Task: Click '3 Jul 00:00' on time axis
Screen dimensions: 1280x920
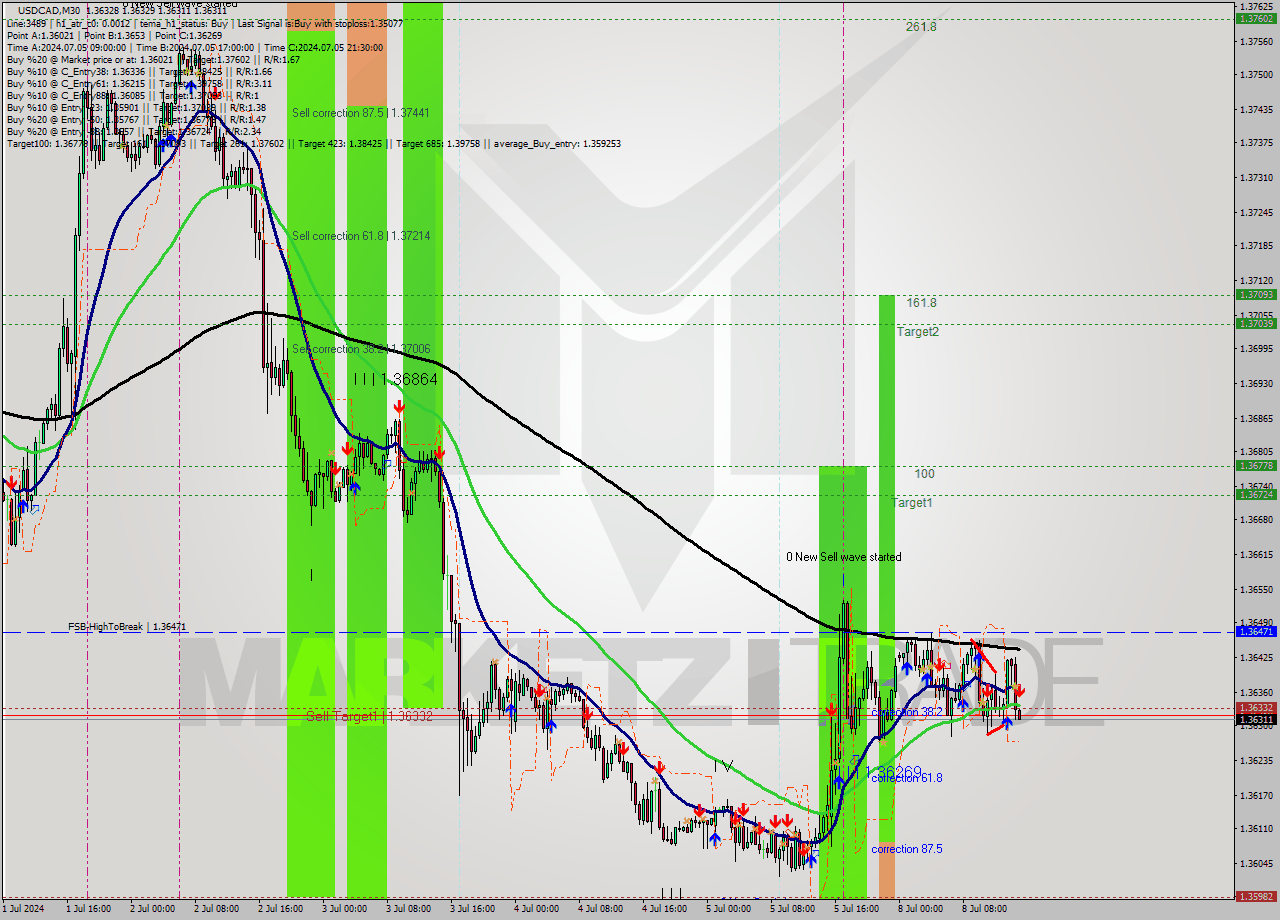Action: (345, 909)
